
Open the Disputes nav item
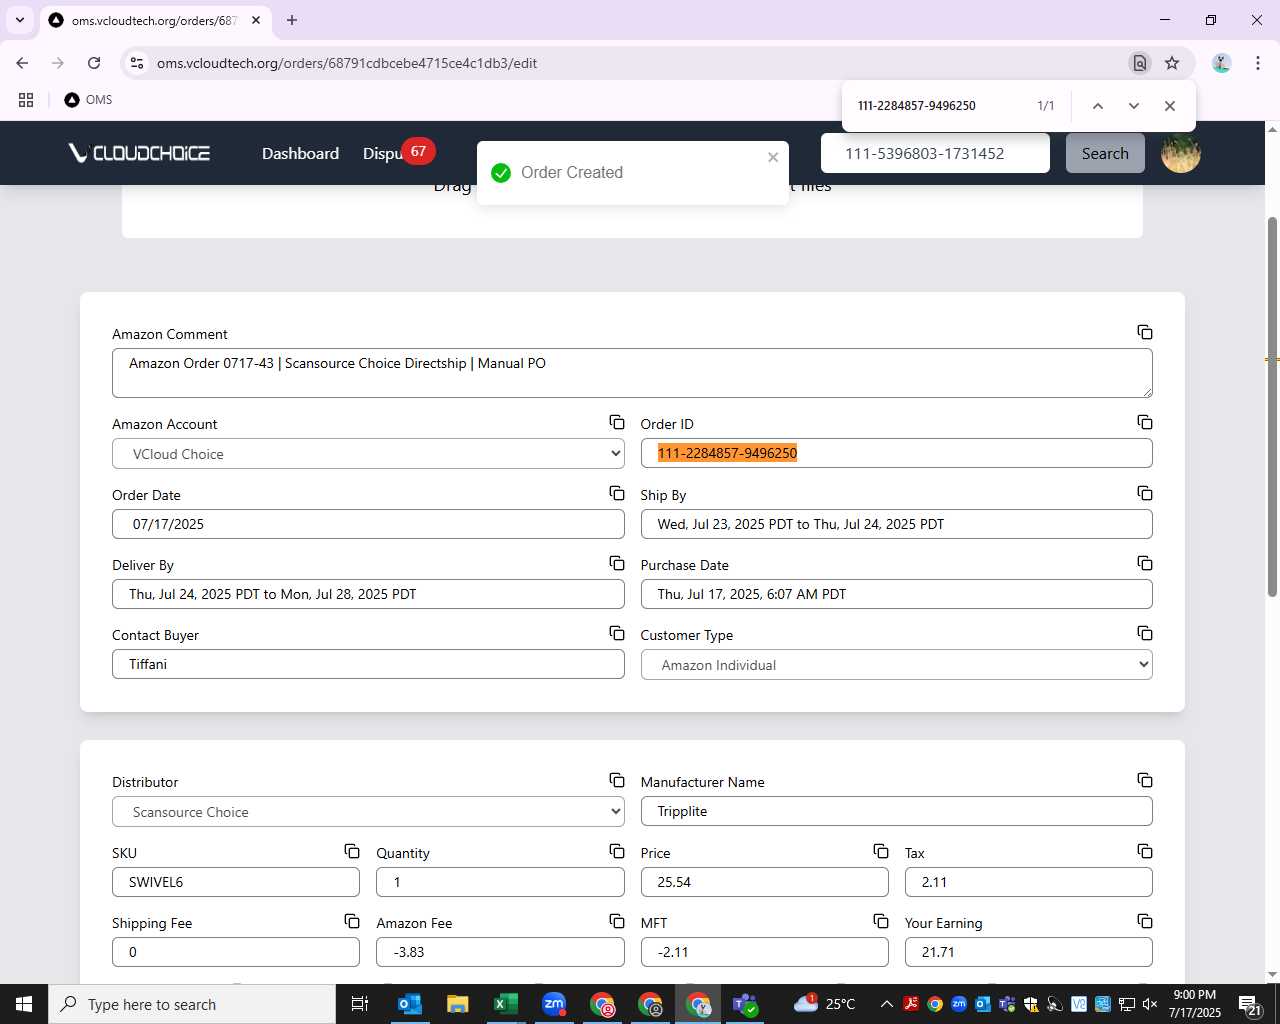(383, 153)
